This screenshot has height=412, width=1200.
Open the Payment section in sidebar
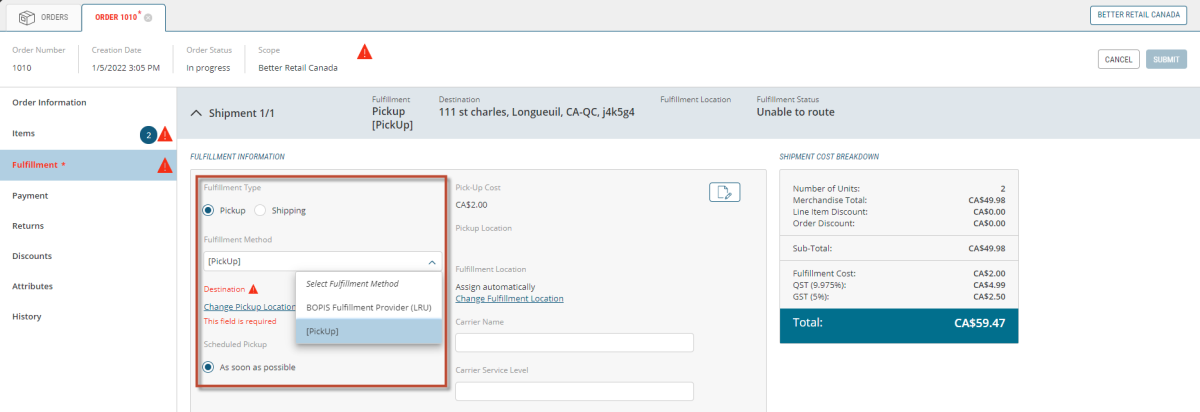click(30, 196)
